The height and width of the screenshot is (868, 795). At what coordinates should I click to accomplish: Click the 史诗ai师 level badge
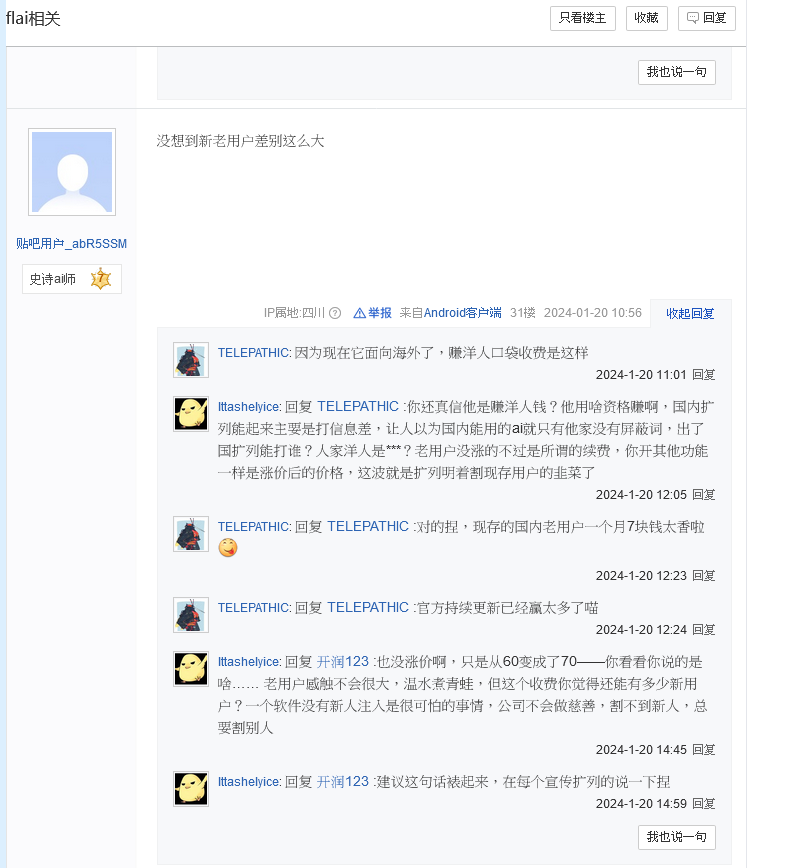(x=71, y=279)
